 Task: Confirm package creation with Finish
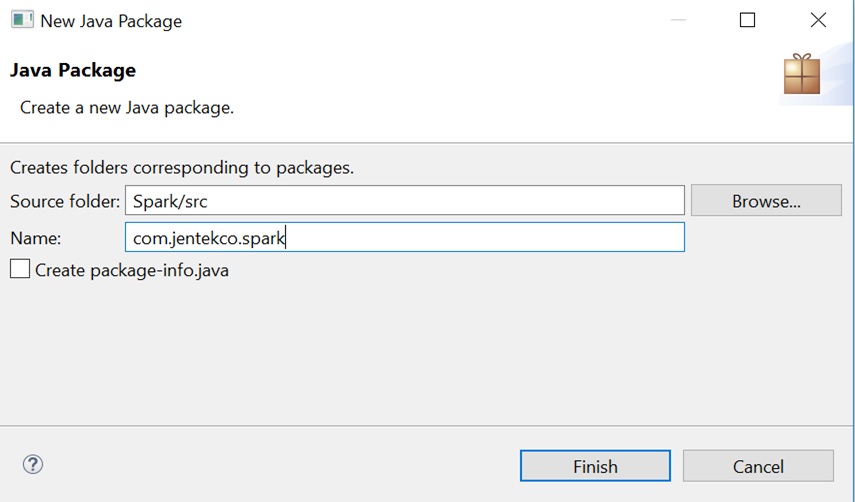(x=595, y=466)
